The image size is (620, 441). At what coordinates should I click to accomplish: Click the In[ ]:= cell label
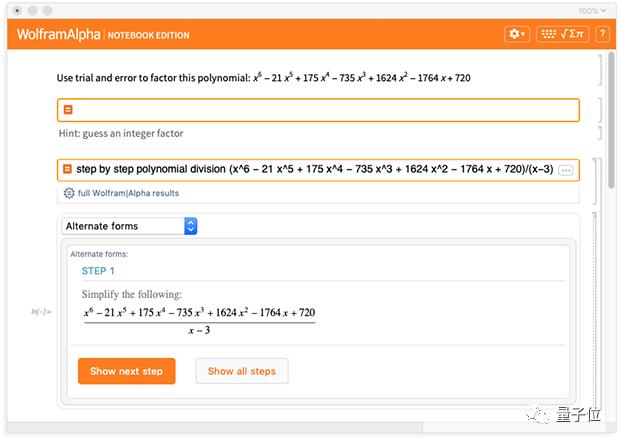(41, 312)
